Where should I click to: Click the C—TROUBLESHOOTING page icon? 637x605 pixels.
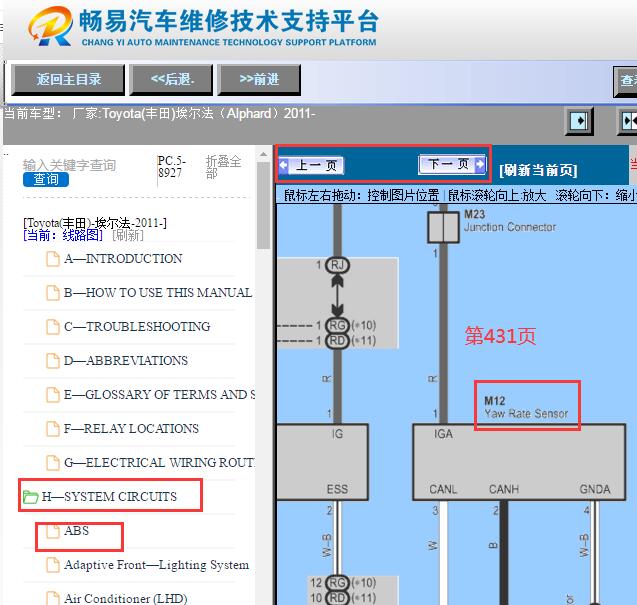tap(52, 327)
